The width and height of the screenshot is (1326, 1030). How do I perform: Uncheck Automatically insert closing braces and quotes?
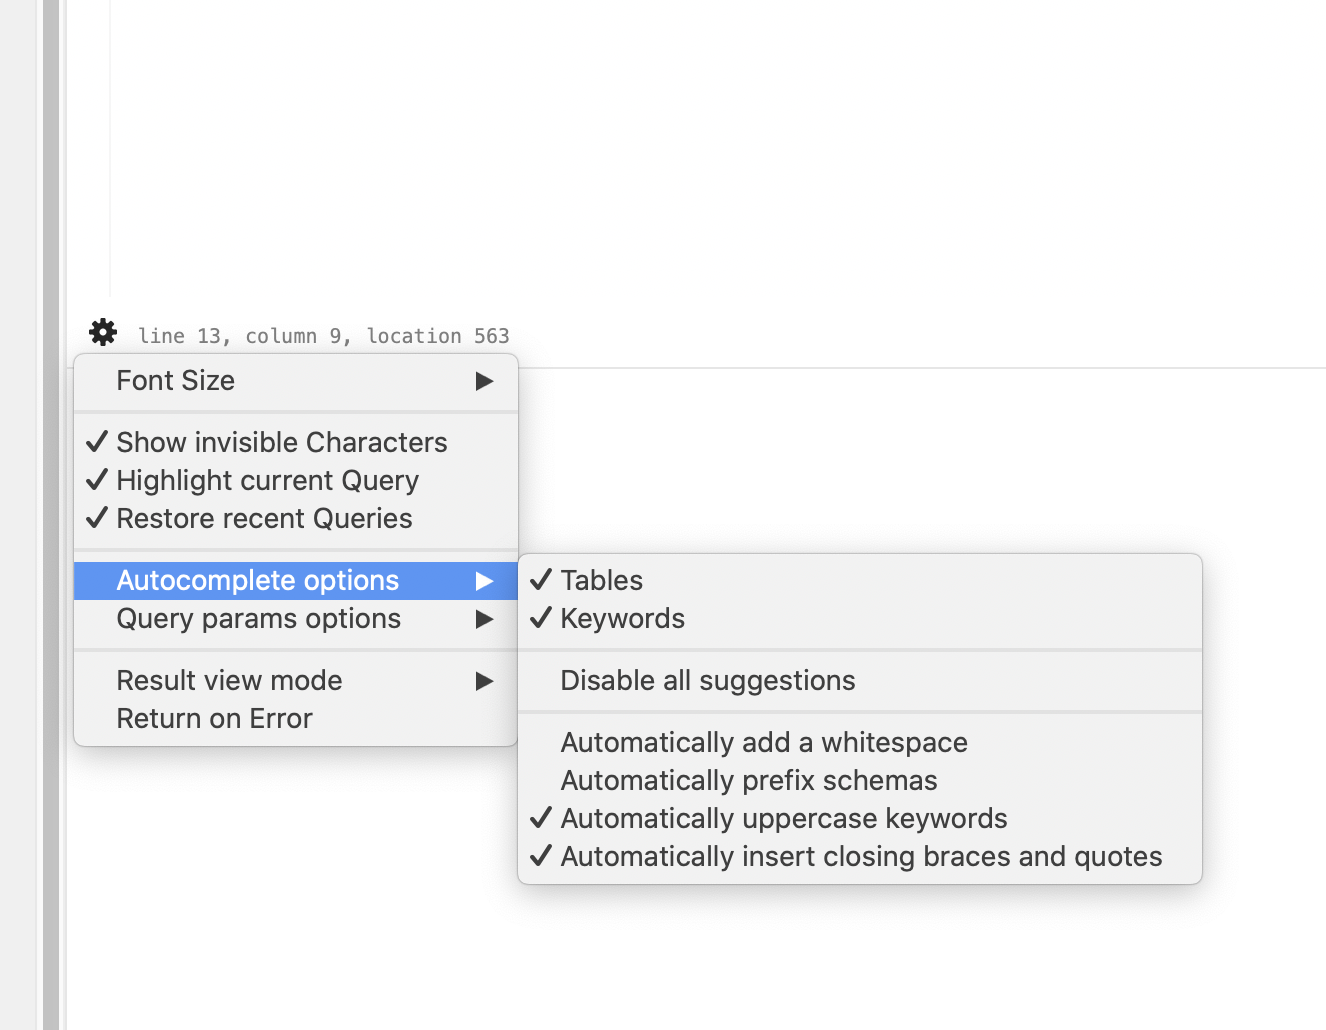coord(861,856)
